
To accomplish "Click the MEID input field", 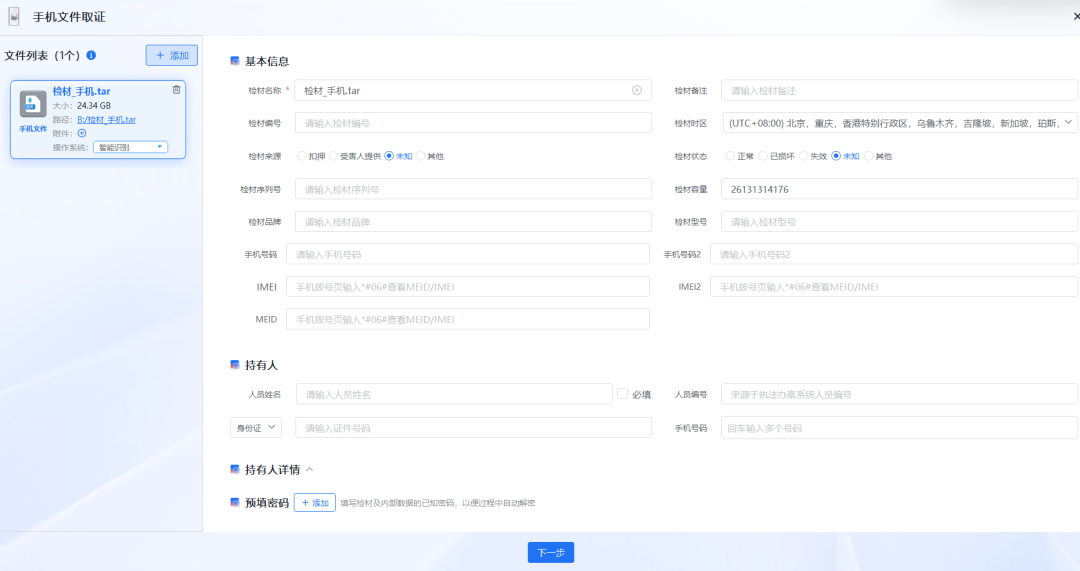I will coord(468,319).
